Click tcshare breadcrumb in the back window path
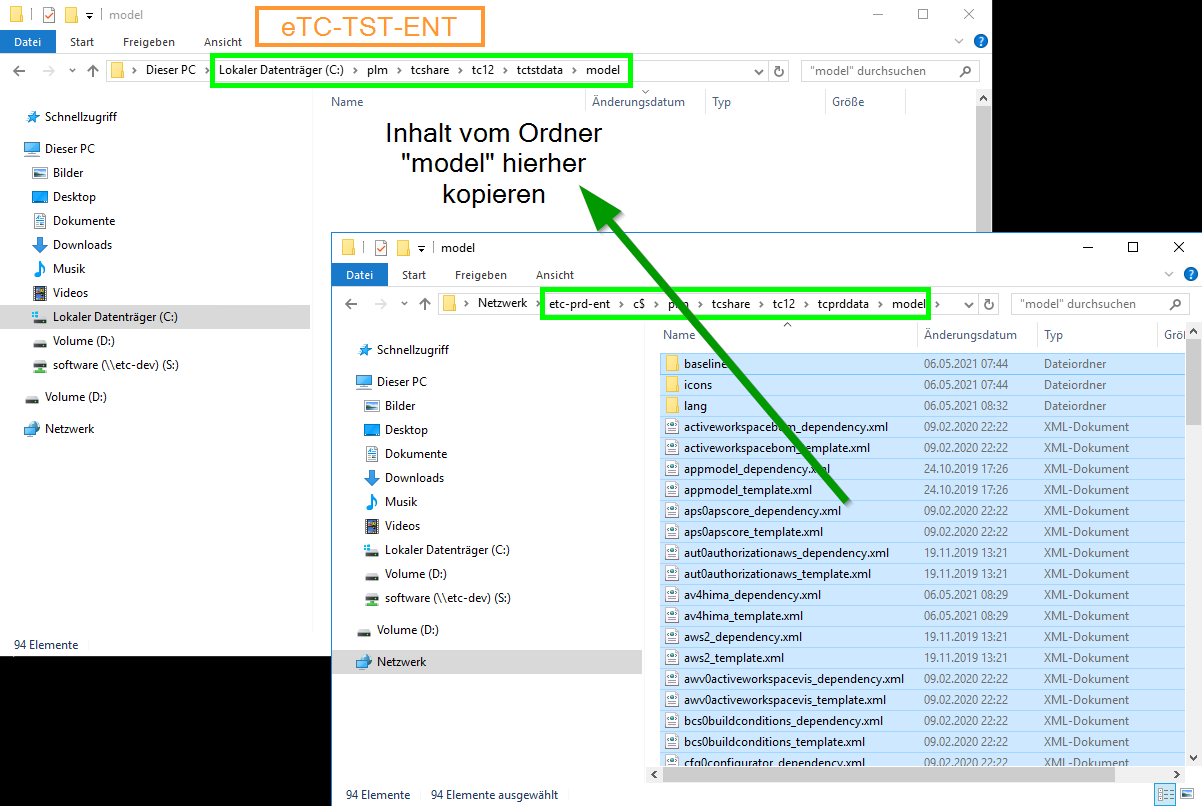The width and height of the screenshot is (1202, 806). [429, 71]
